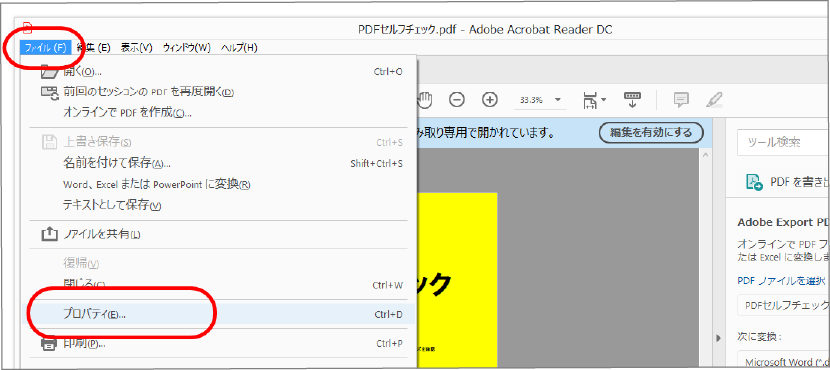Select the hand pan tool
This screenshot has height=370, width=830.
[x=425, y=100]
